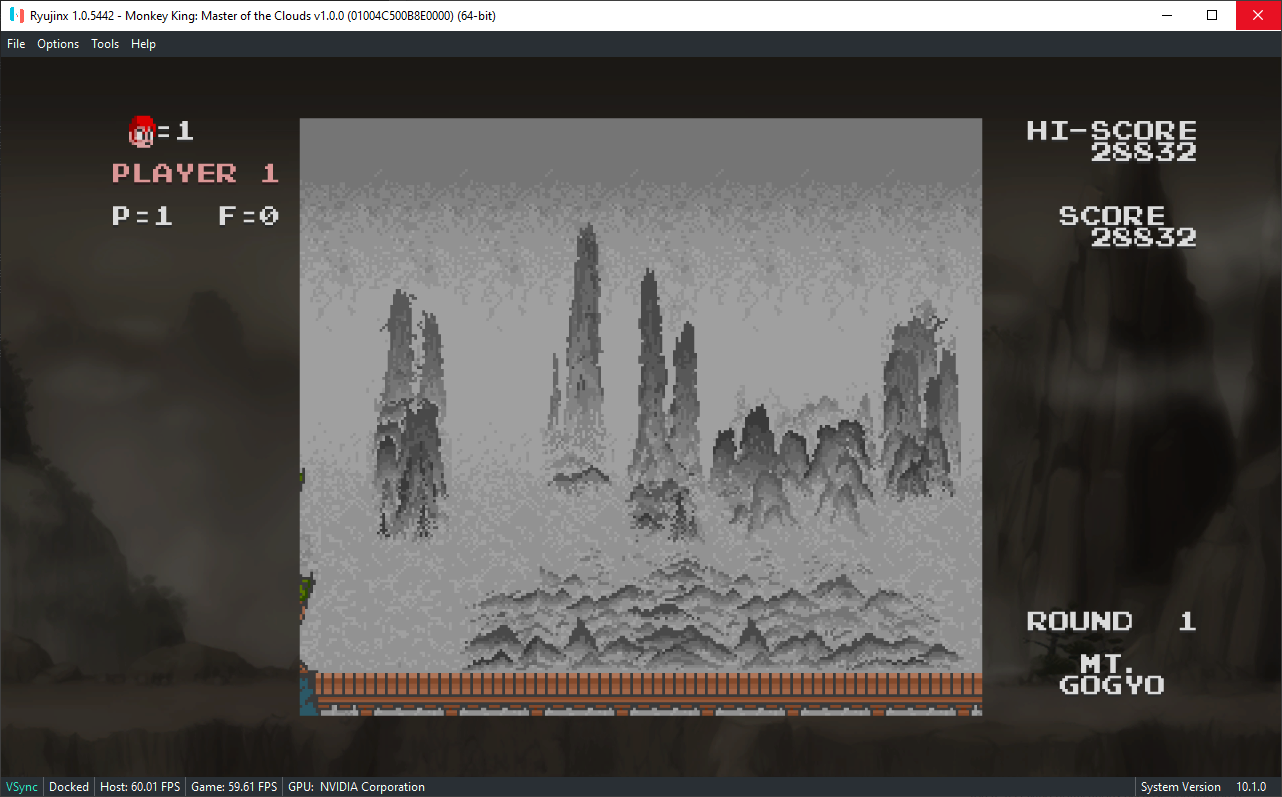Click the System Version indicator in the status bar

click(x=1180, y=786)
